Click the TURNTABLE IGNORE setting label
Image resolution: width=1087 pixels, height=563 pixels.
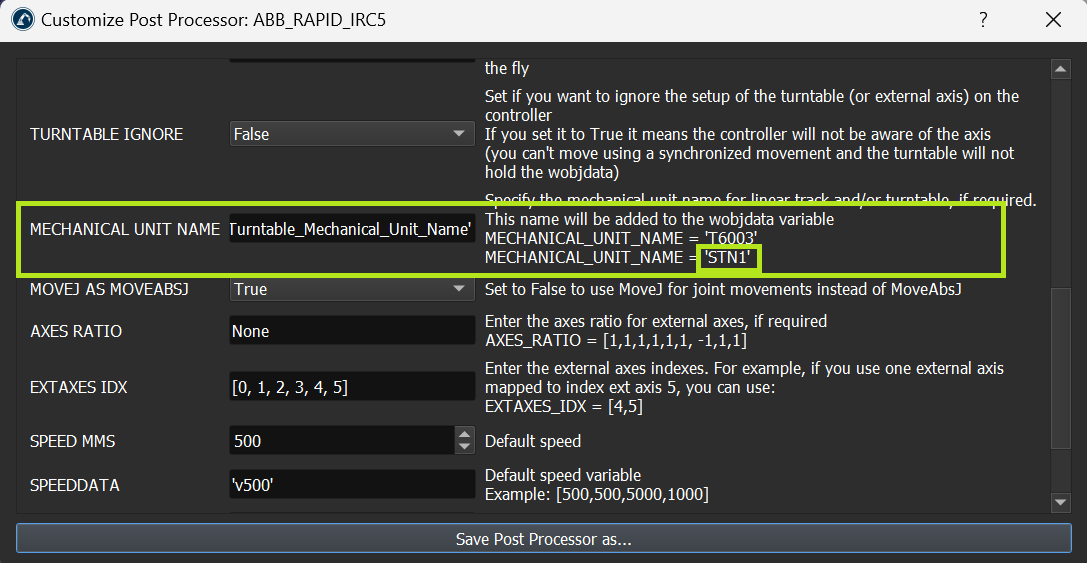[x=106, y=134]
